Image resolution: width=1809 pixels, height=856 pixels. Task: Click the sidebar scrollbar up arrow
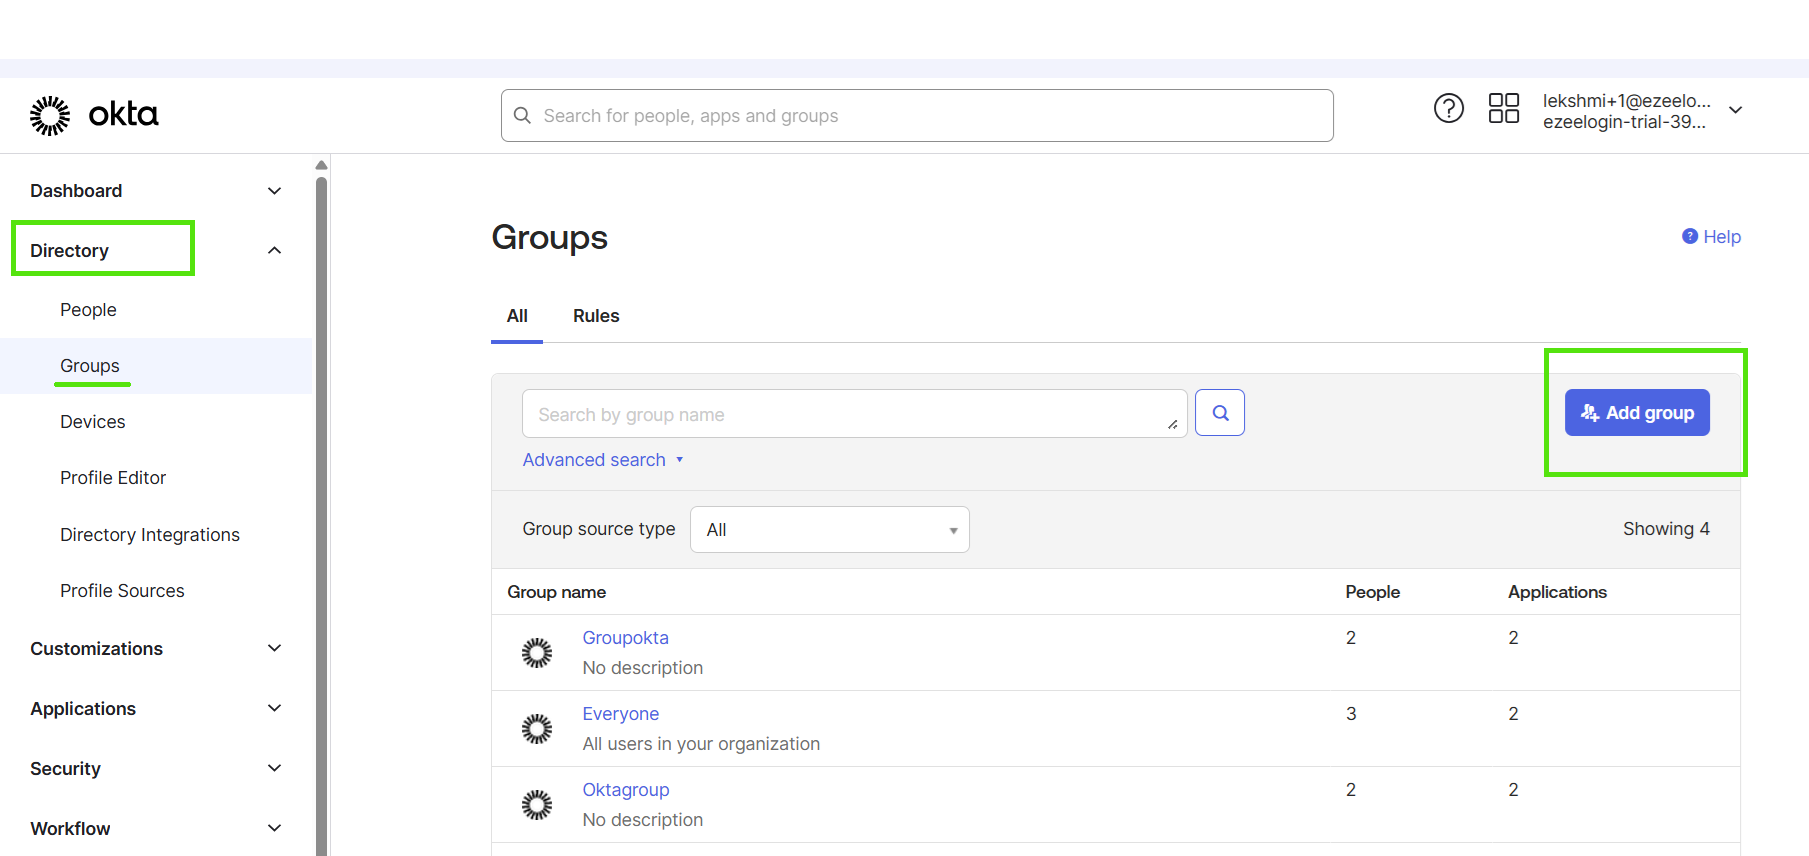point(321,165)
